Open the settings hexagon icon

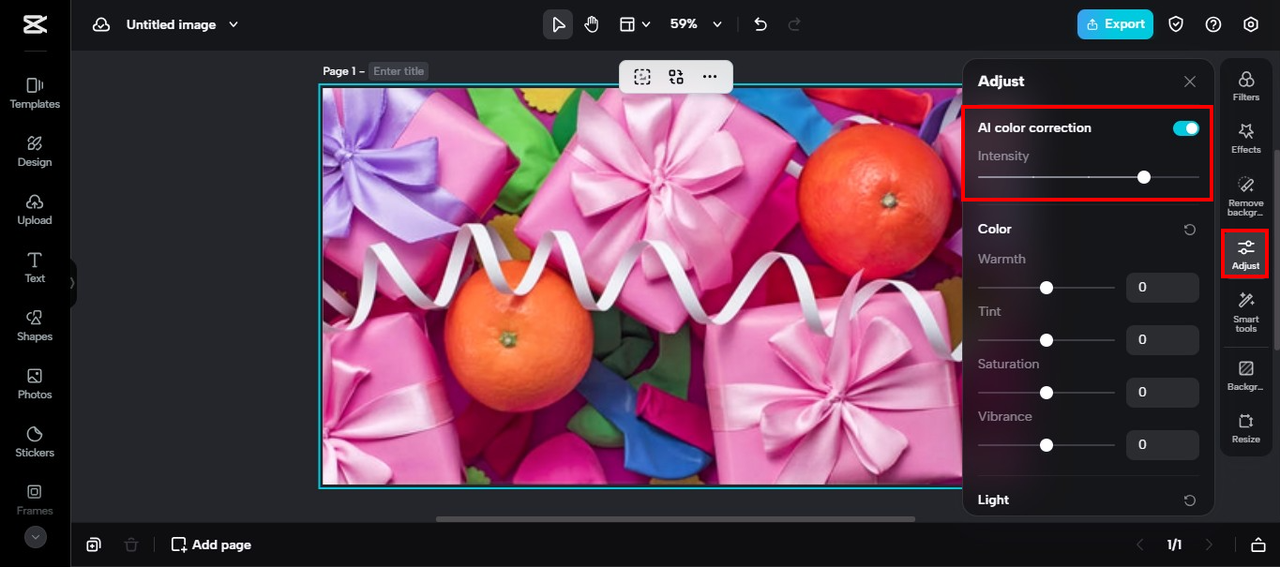(x=1251, y=24)
